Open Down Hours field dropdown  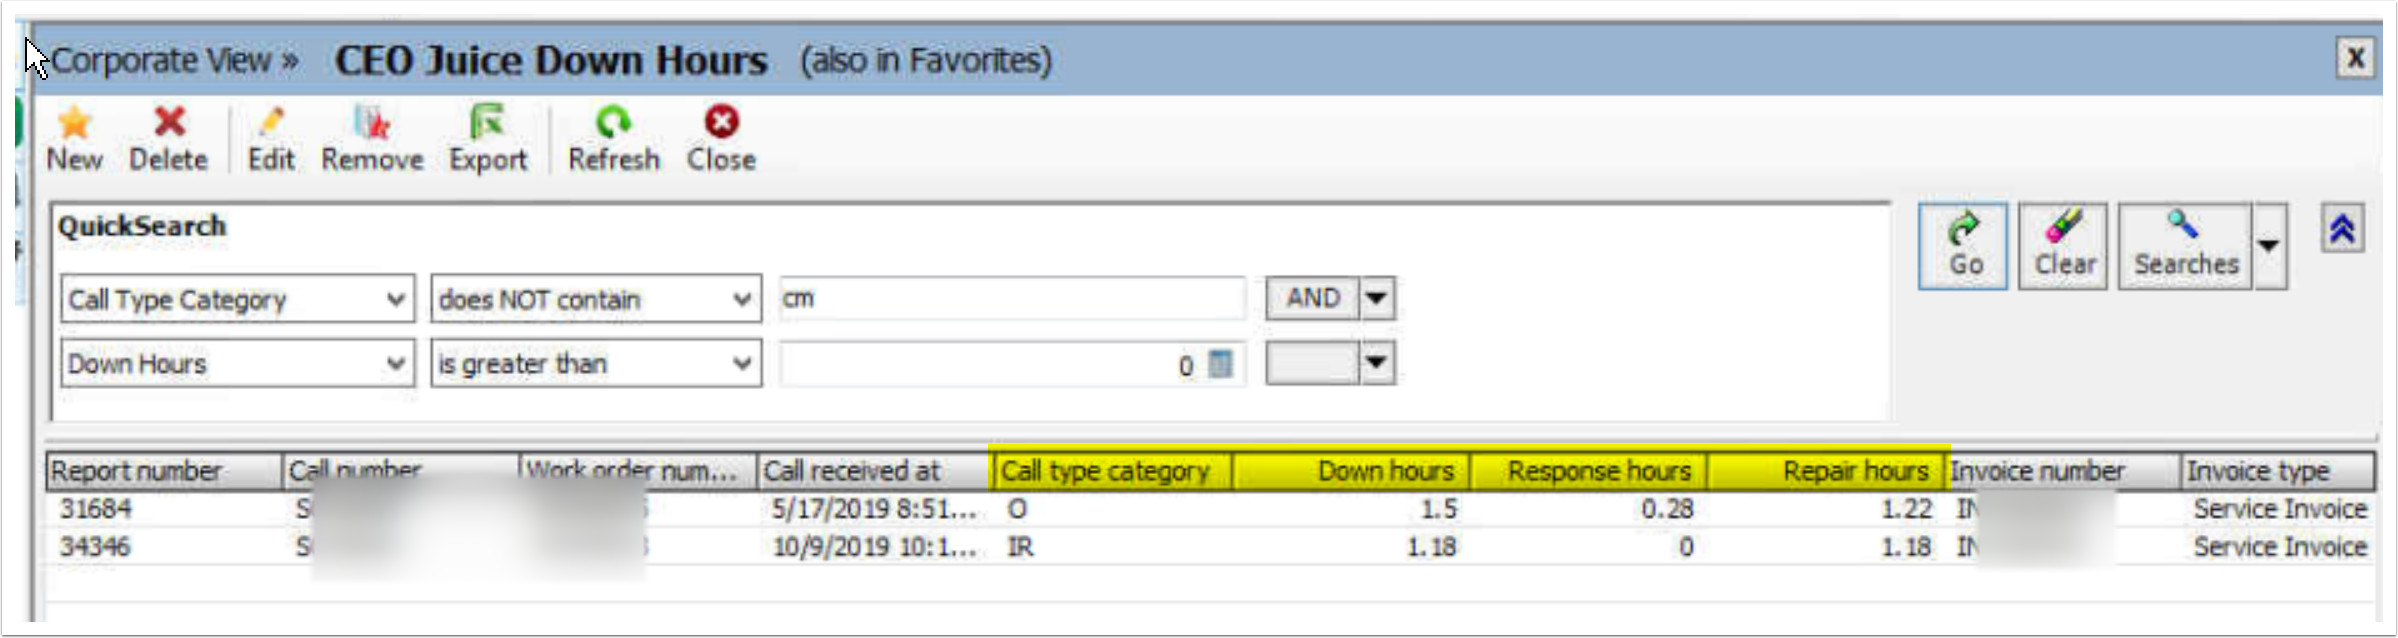[x=396, y=363]
